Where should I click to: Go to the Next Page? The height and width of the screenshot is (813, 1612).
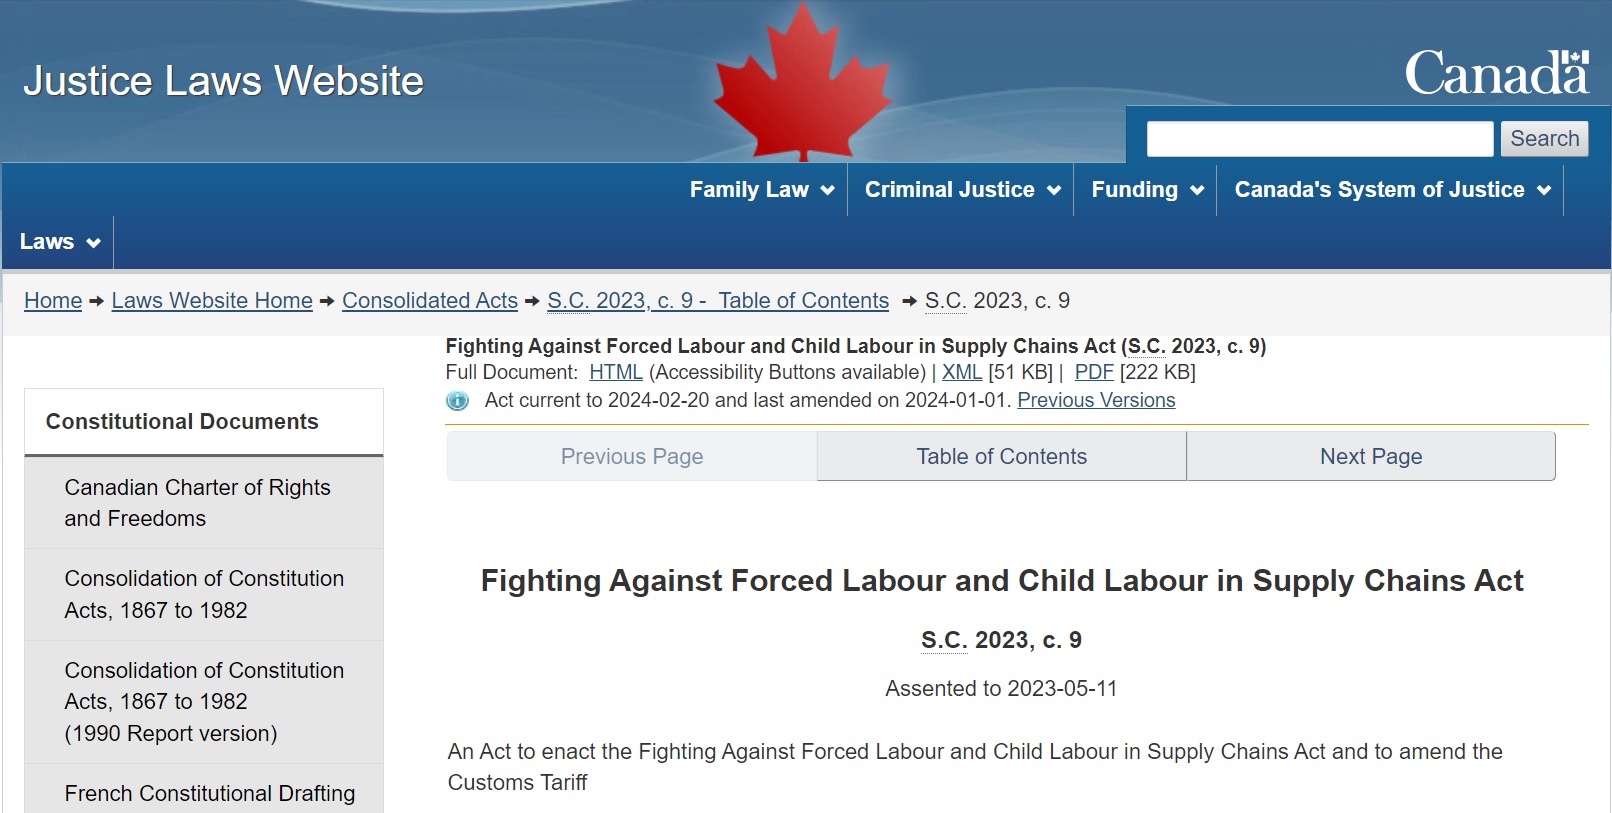[x=1370, y=457]
